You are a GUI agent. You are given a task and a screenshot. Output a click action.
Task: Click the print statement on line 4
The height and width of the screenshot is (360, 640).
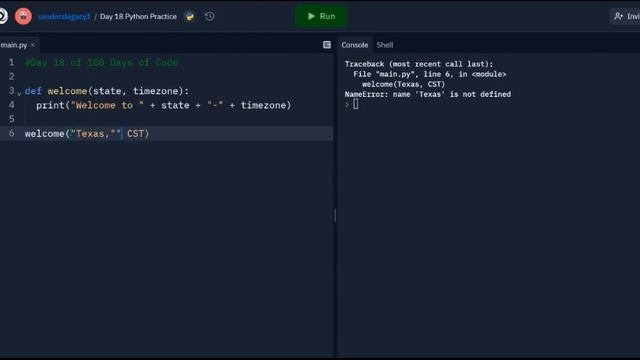click(x=164, y=105)
